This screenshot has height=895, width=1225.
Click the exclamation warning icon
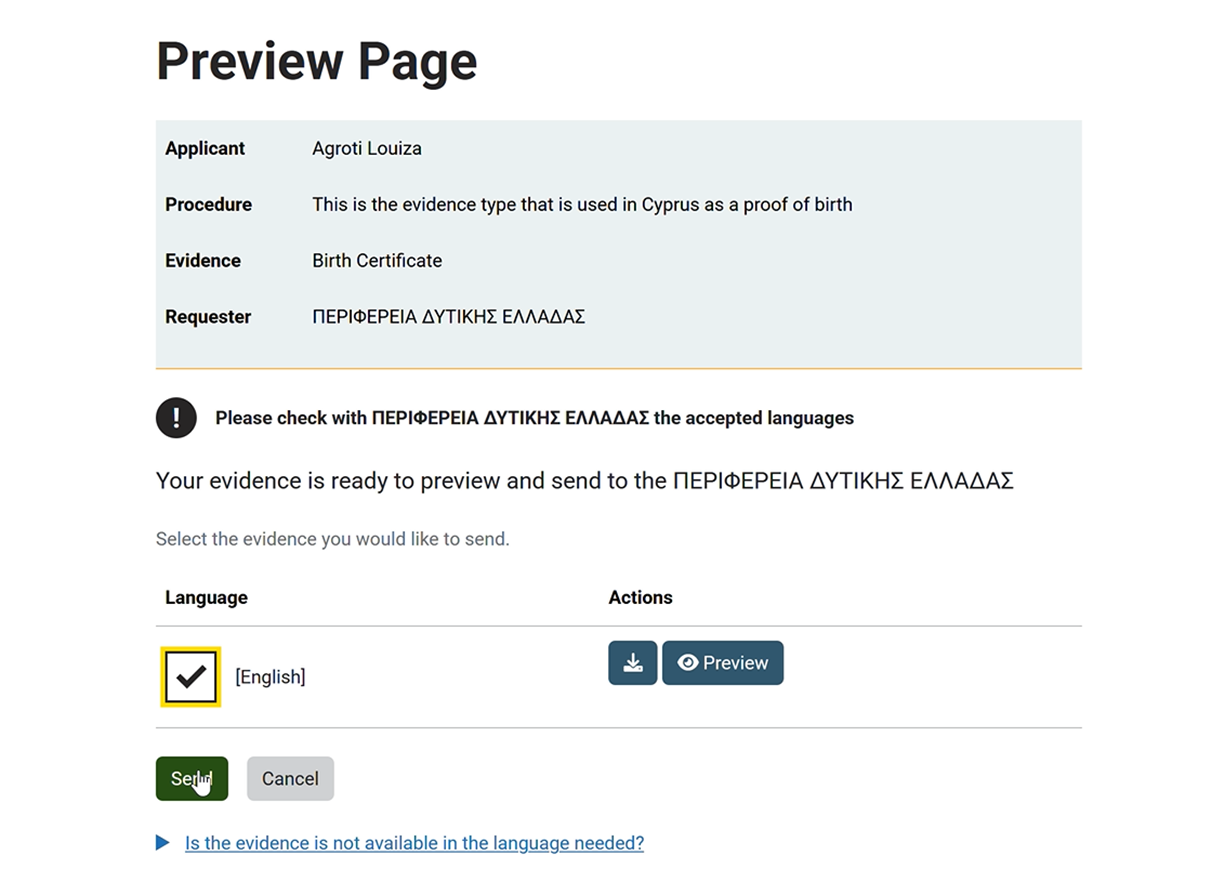pyautogui.click(x=176, y=418)
